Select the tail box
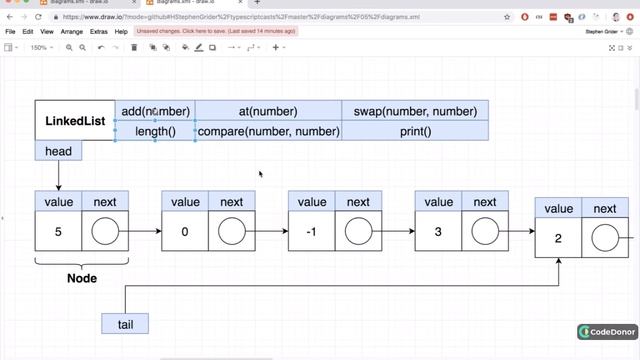Image resolution: width=640 pixels, height=360 pixels. (x=125, y=324)
